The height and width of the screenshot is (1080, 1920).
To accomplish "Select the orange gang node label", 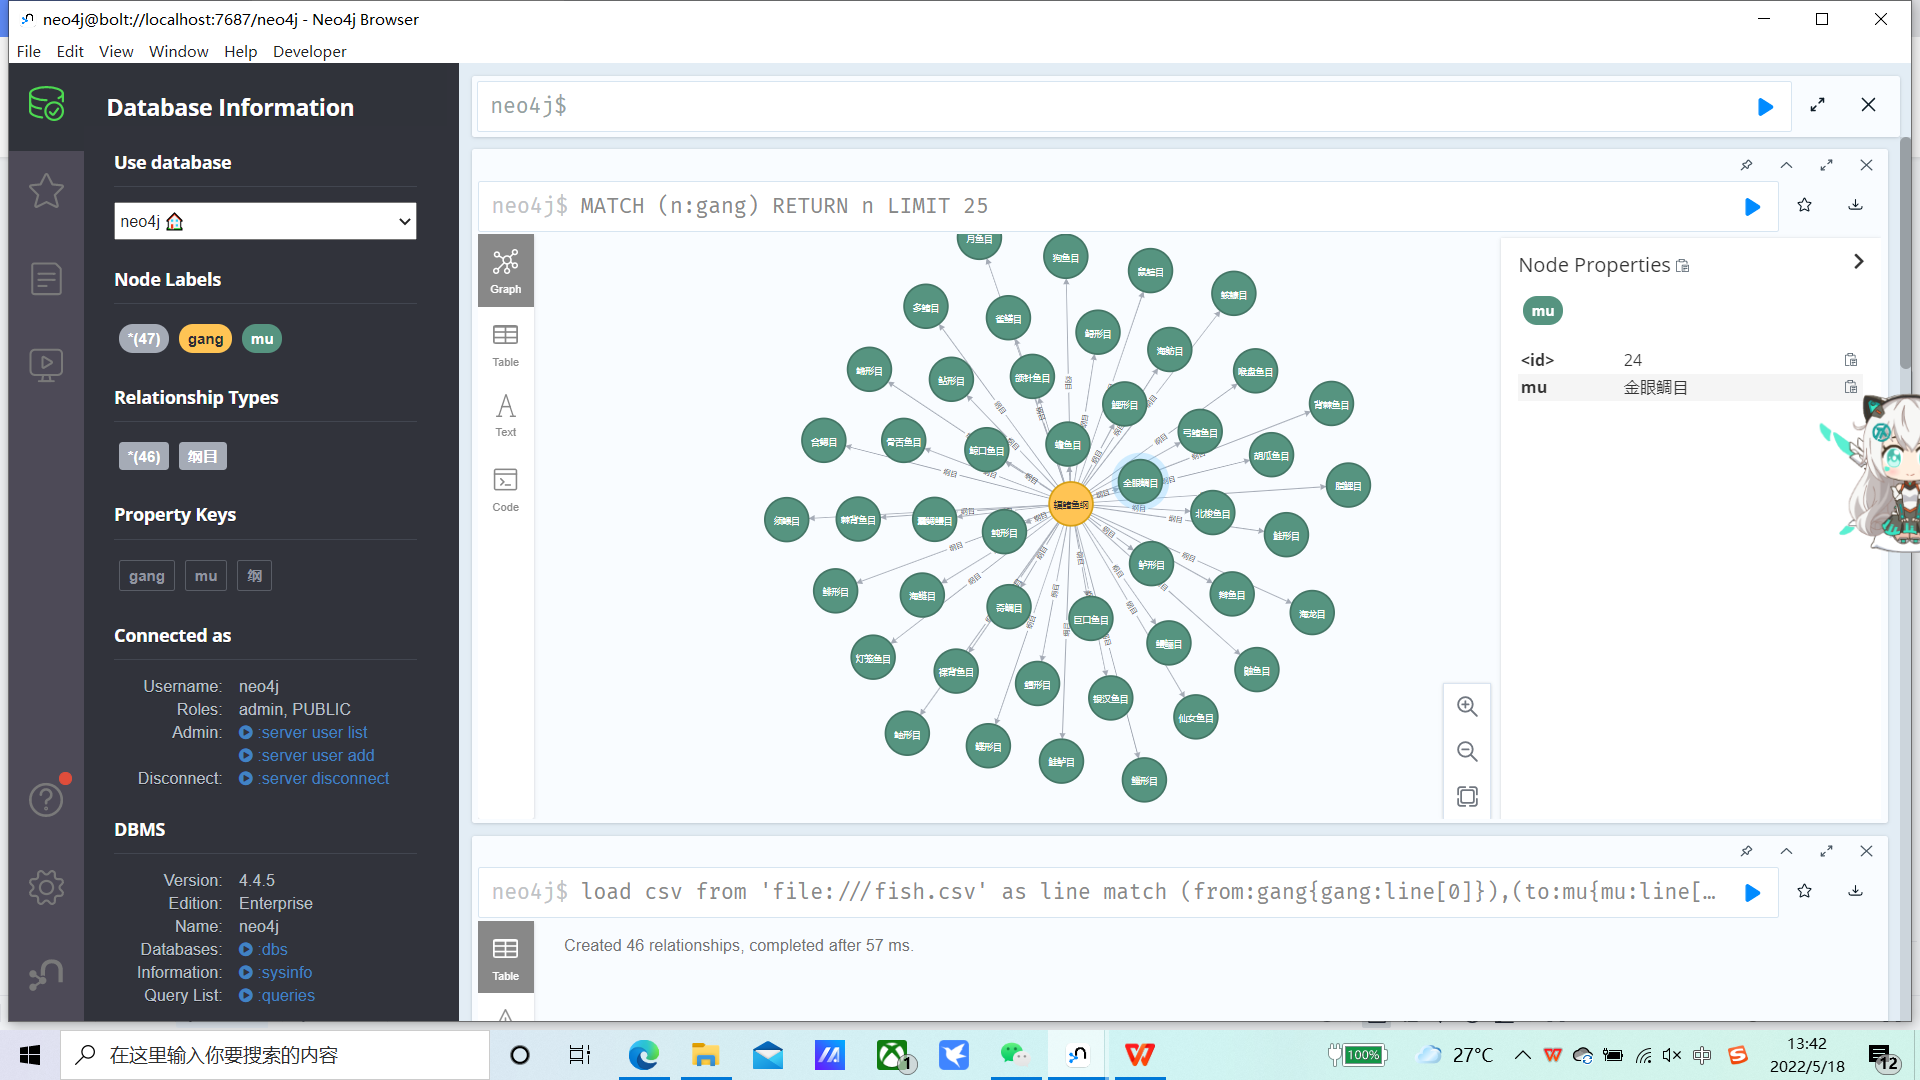I will (205, 339).
